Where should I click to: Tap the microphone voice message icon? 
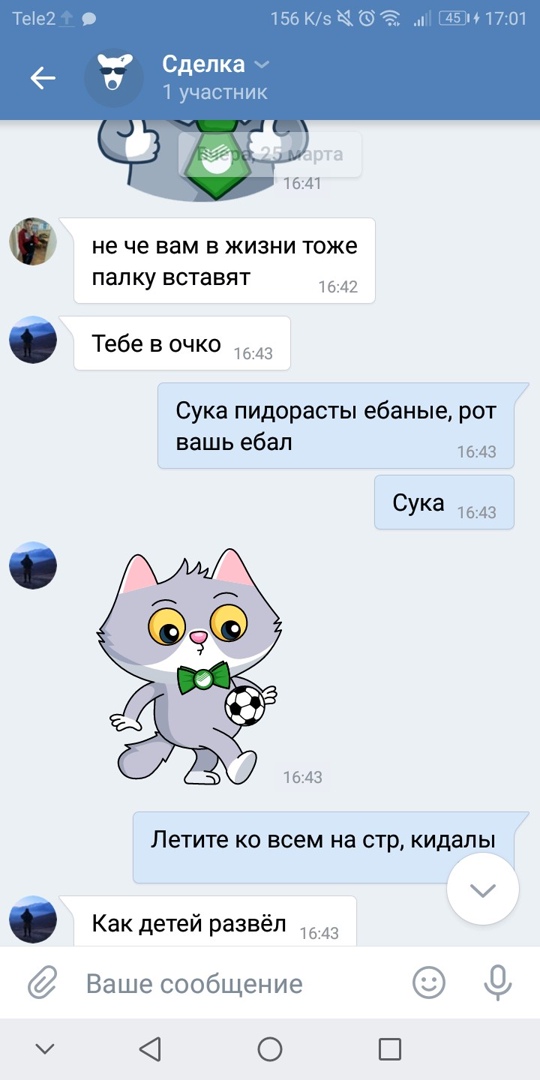(497, 983)
